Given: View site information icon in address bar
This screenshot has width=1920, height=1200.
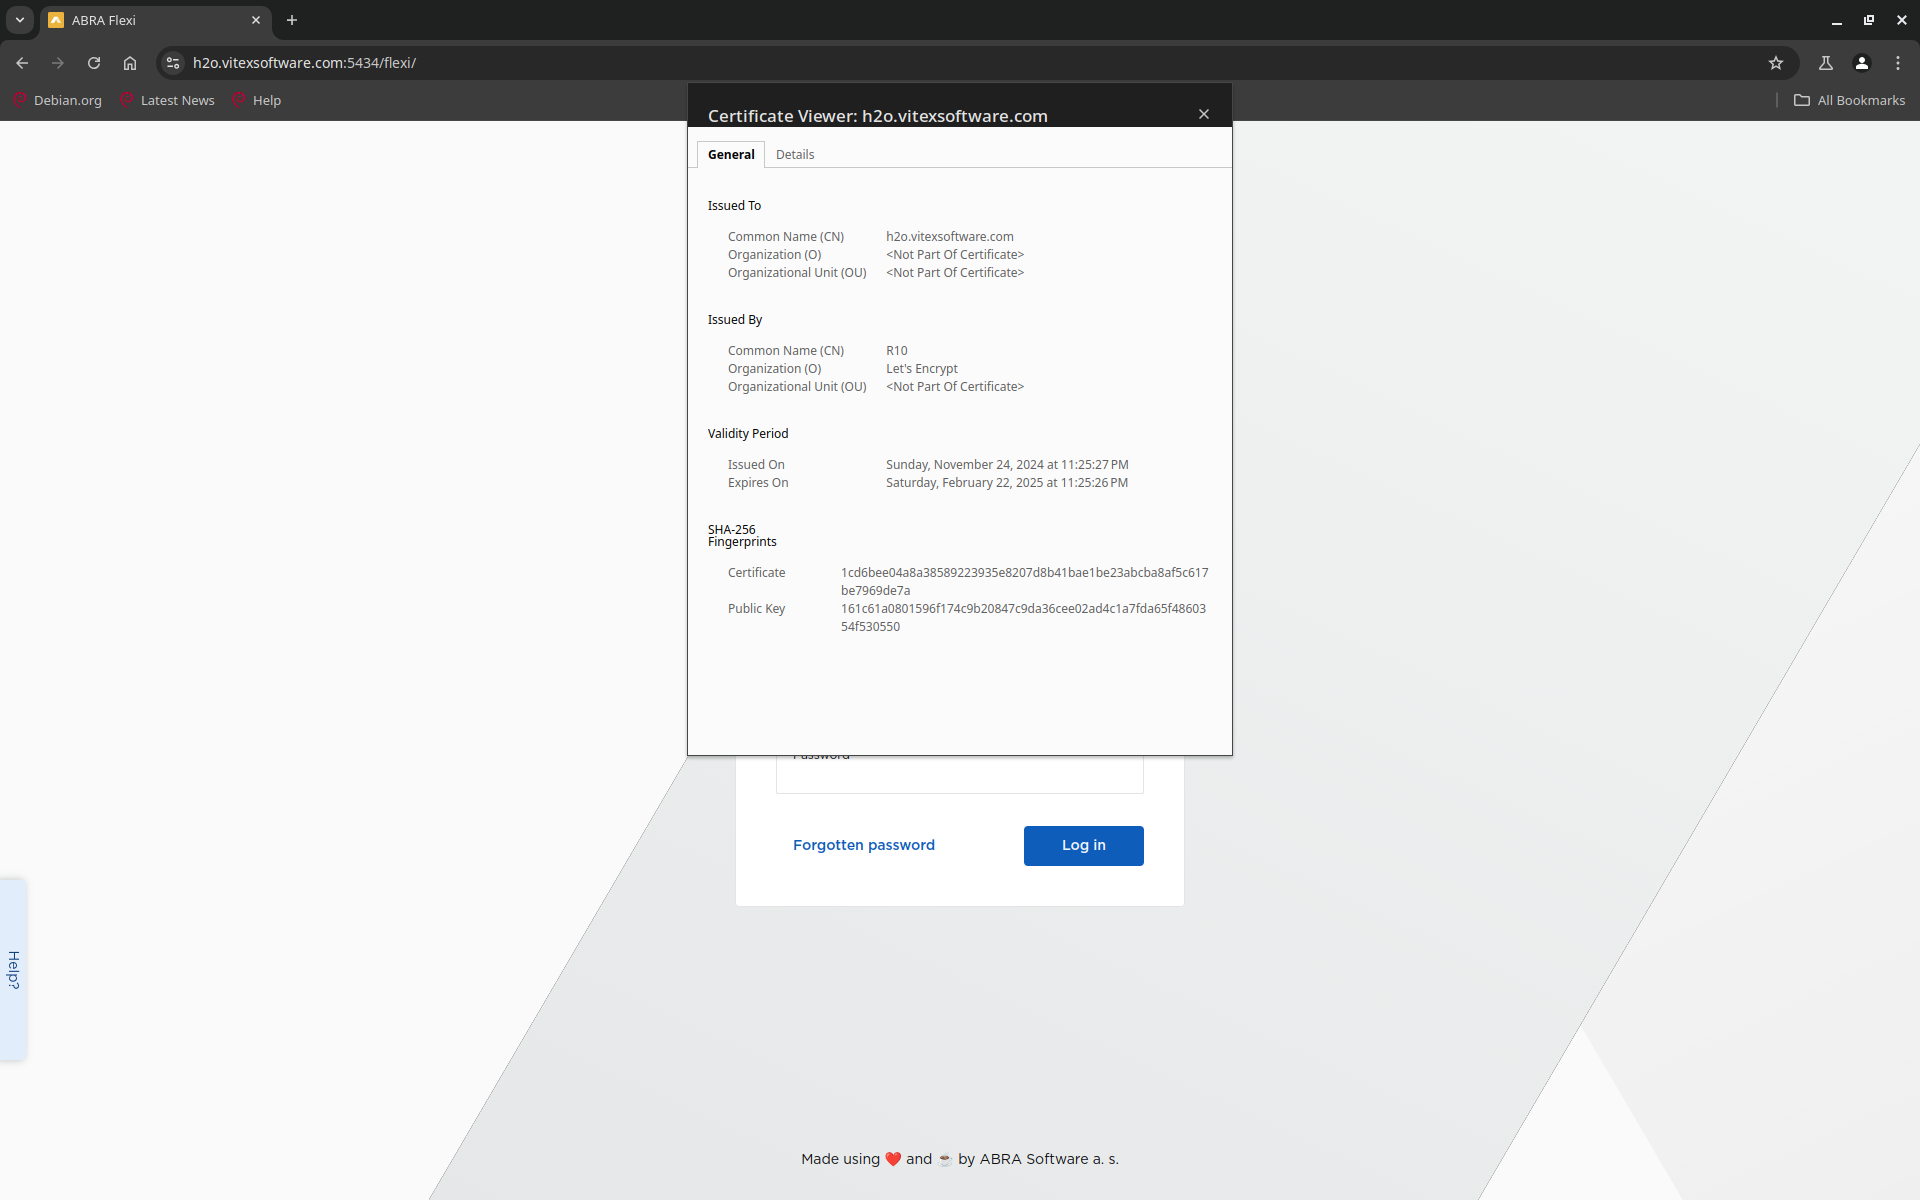Looking at the screenshot, I should [173, 63].
